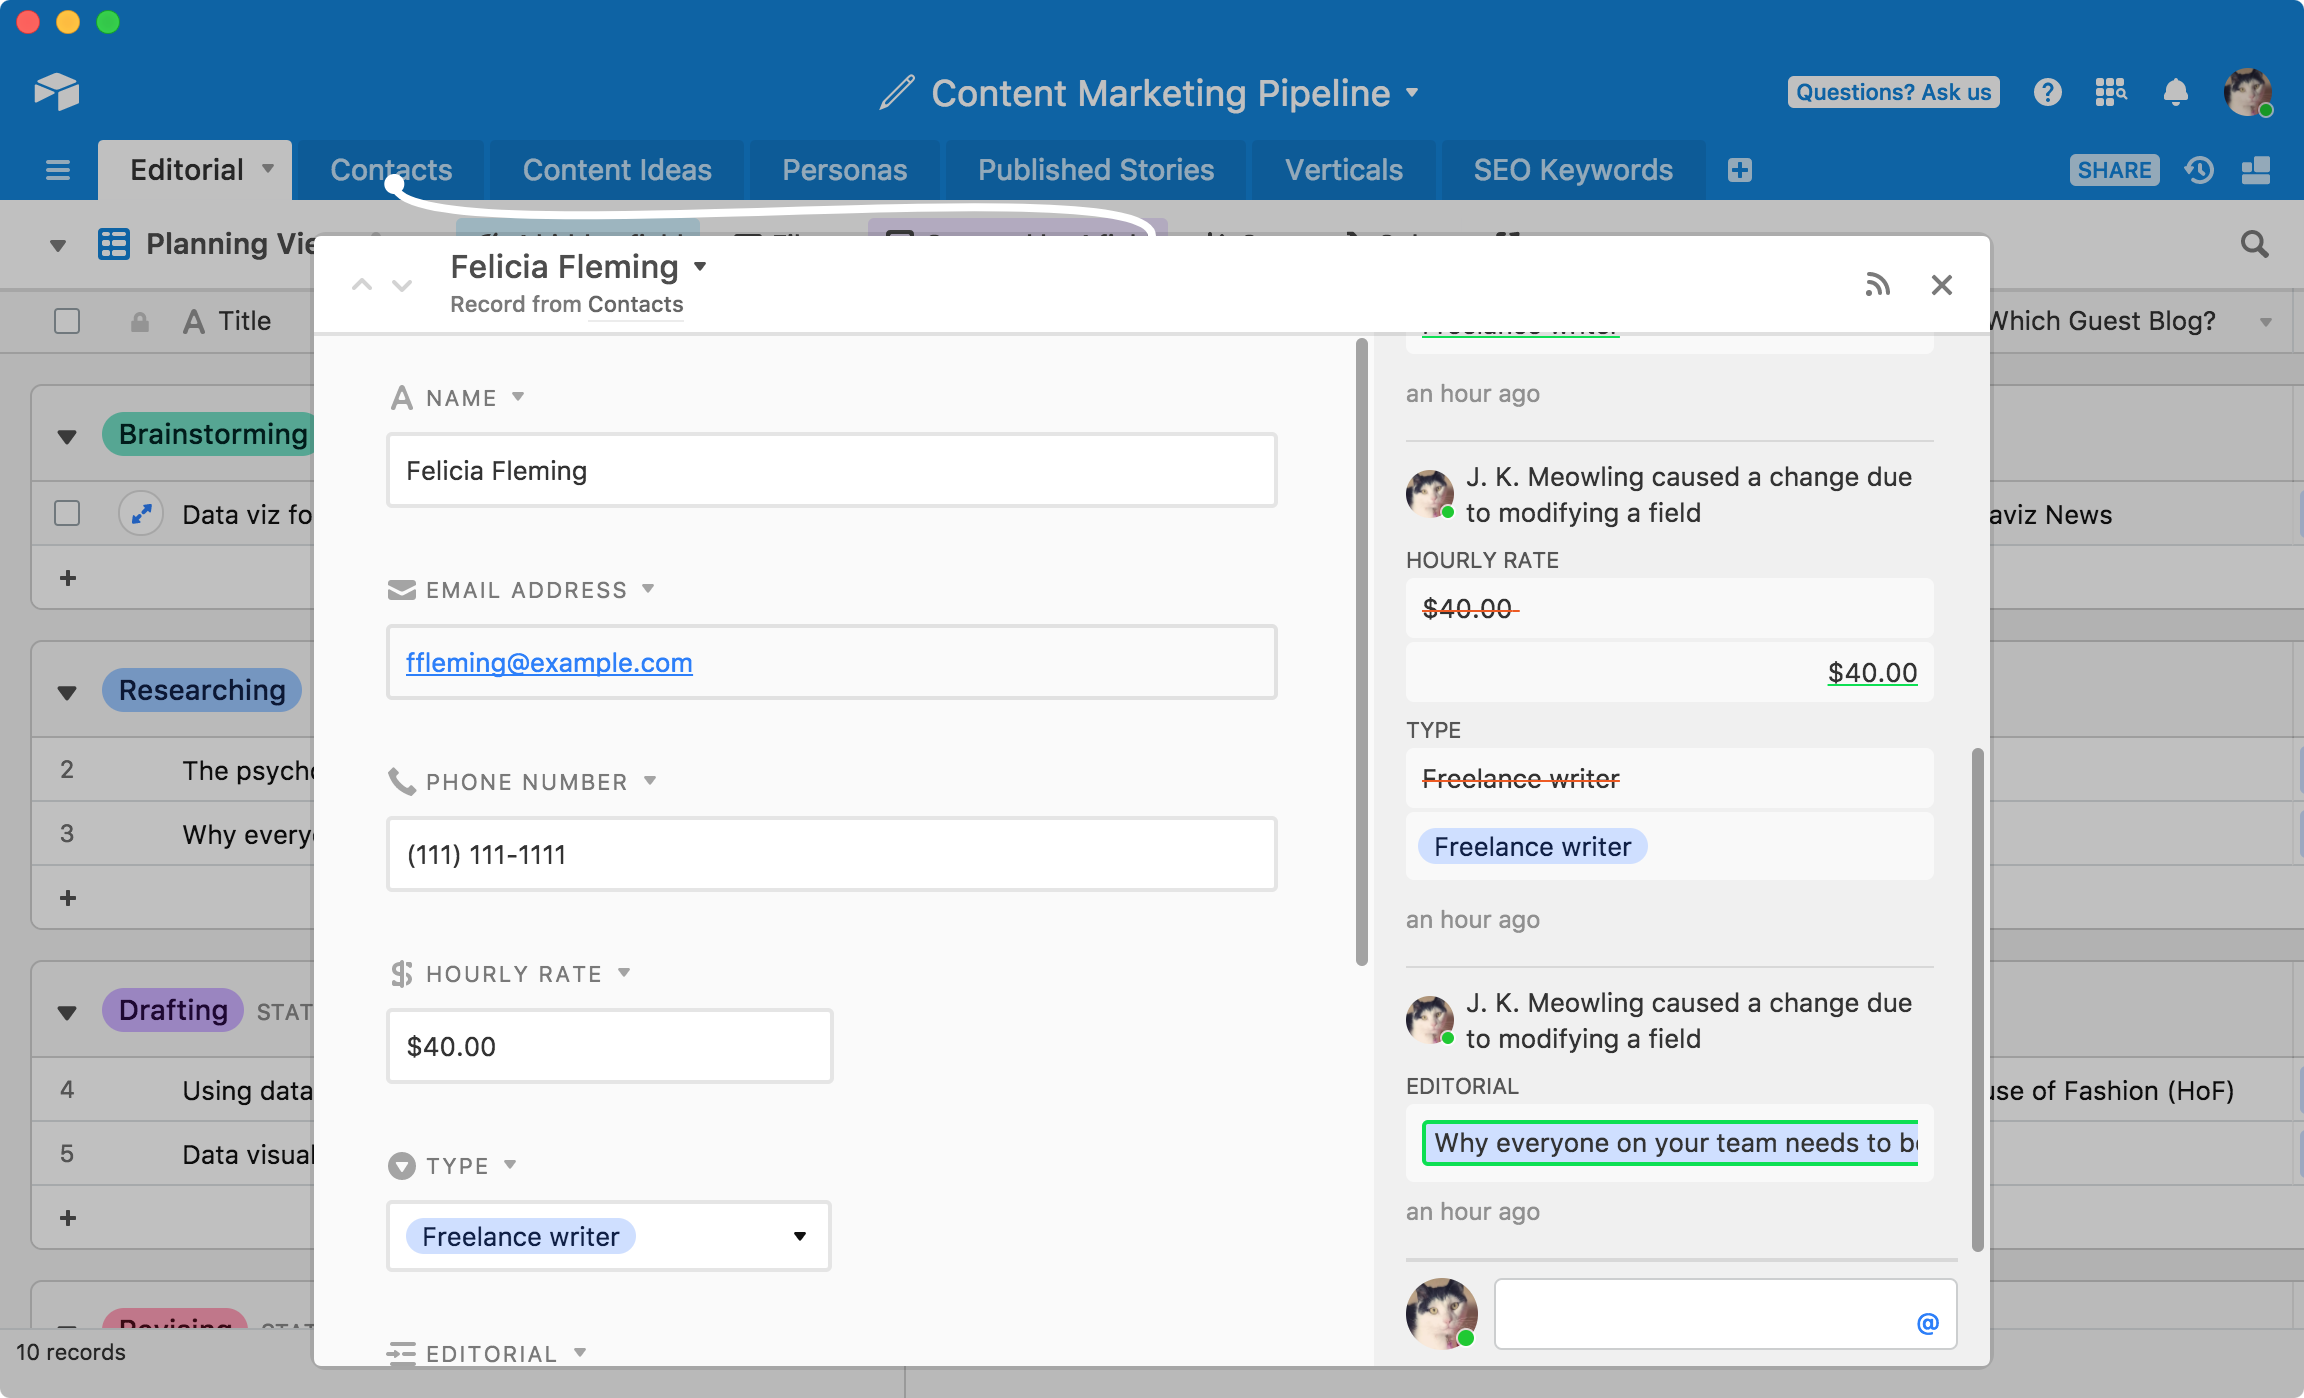The width and height of the screenshot is (2304, 1398).
Task: Click the phone number input field
Action: coord(831,854)
